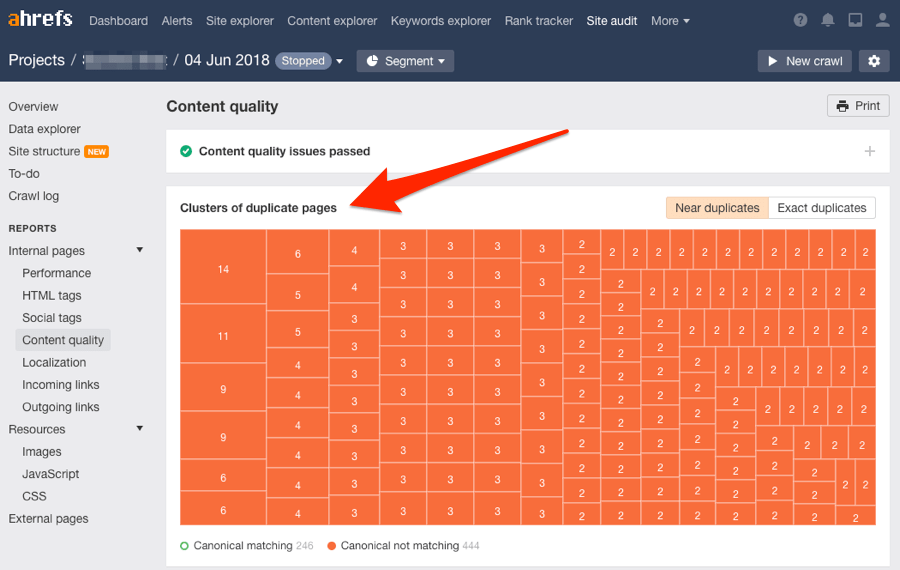Switch to Near duplicates view

[717, 208]
